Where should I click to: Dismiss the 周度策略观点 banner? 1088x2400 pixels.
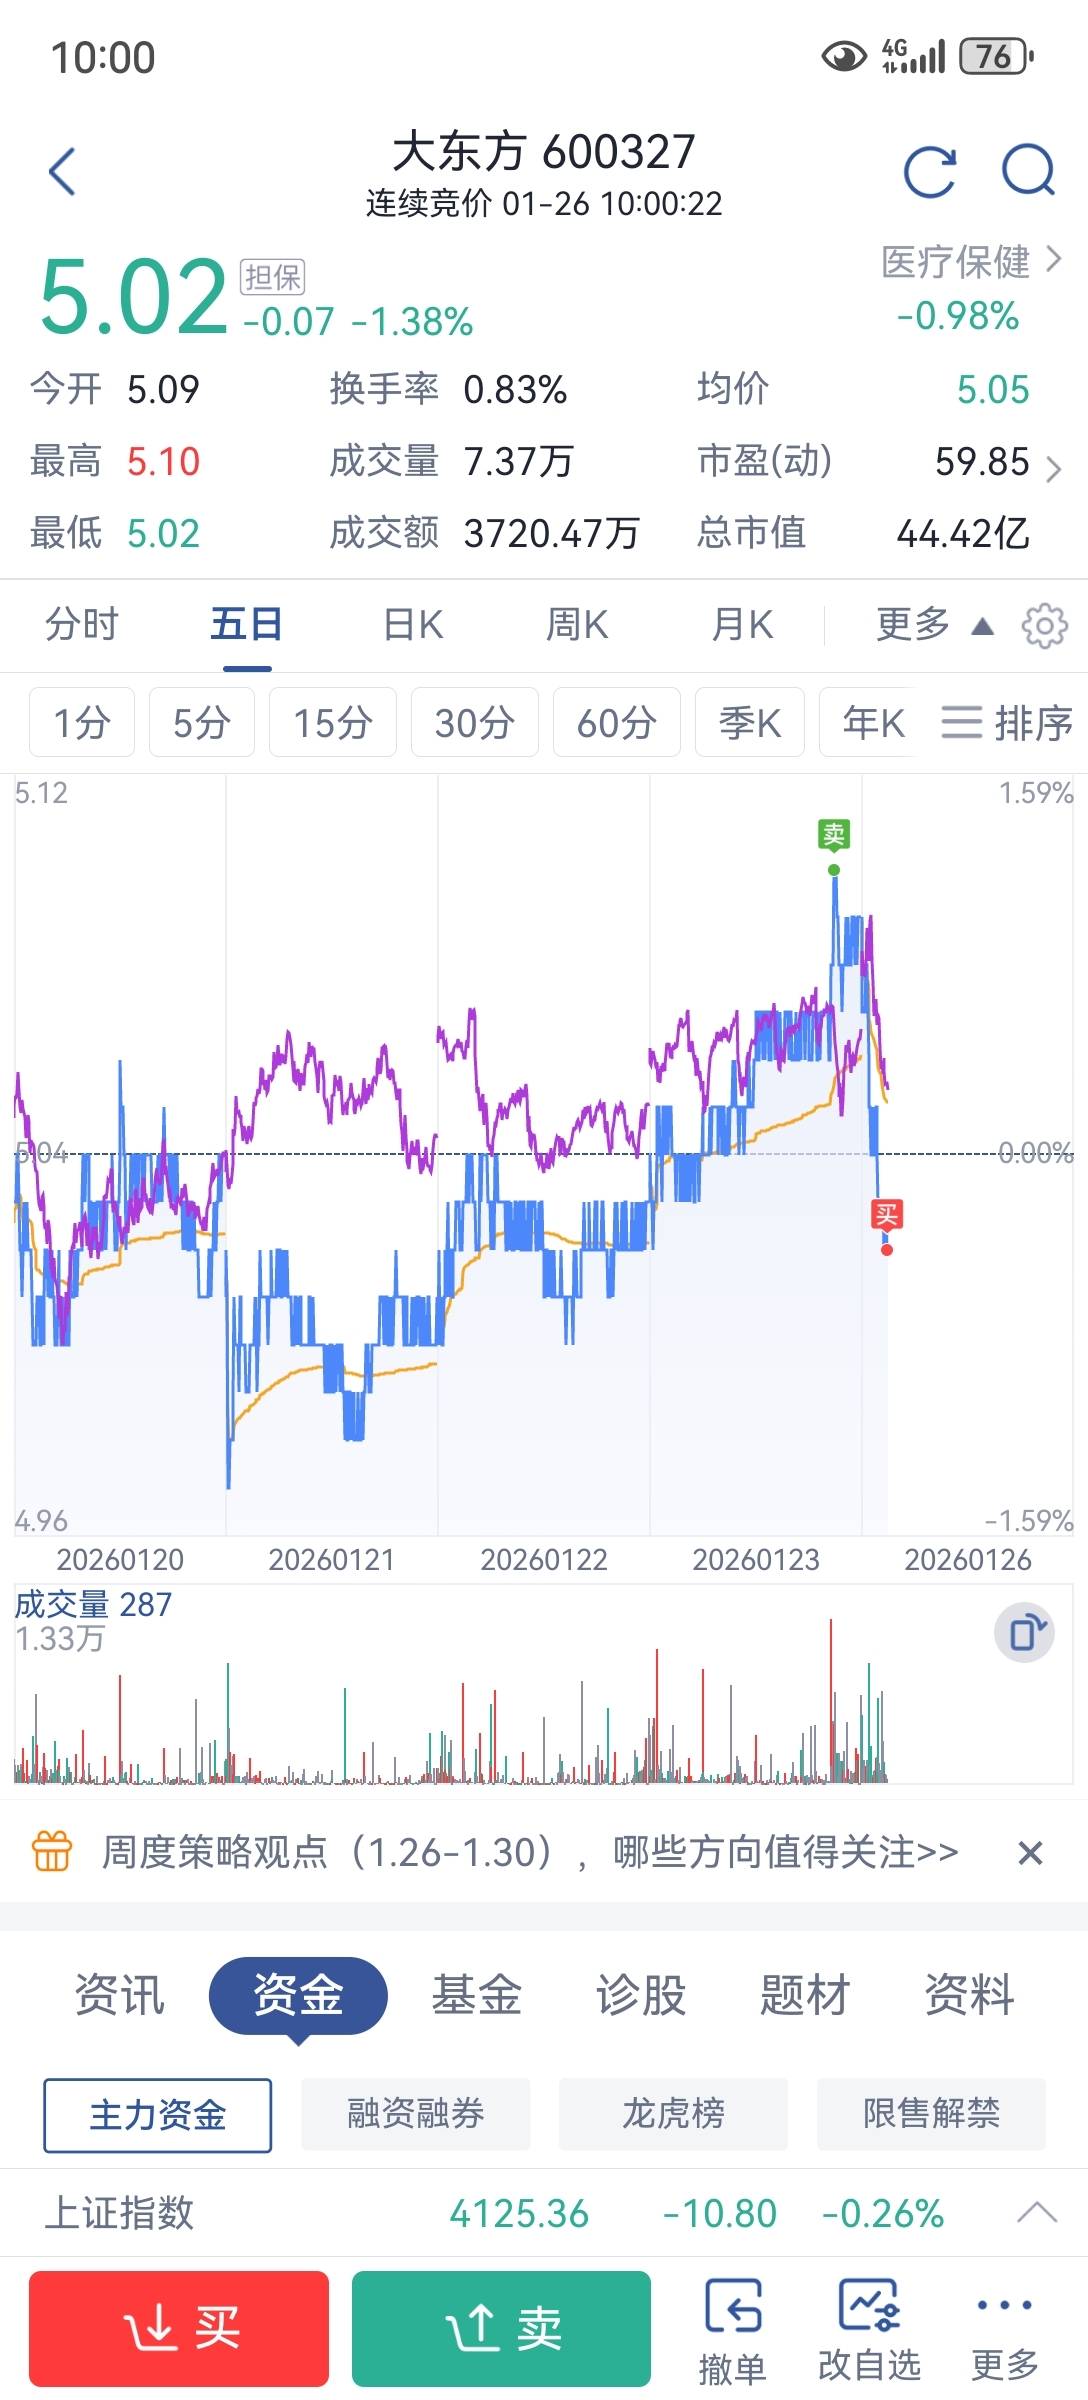1030,1853
